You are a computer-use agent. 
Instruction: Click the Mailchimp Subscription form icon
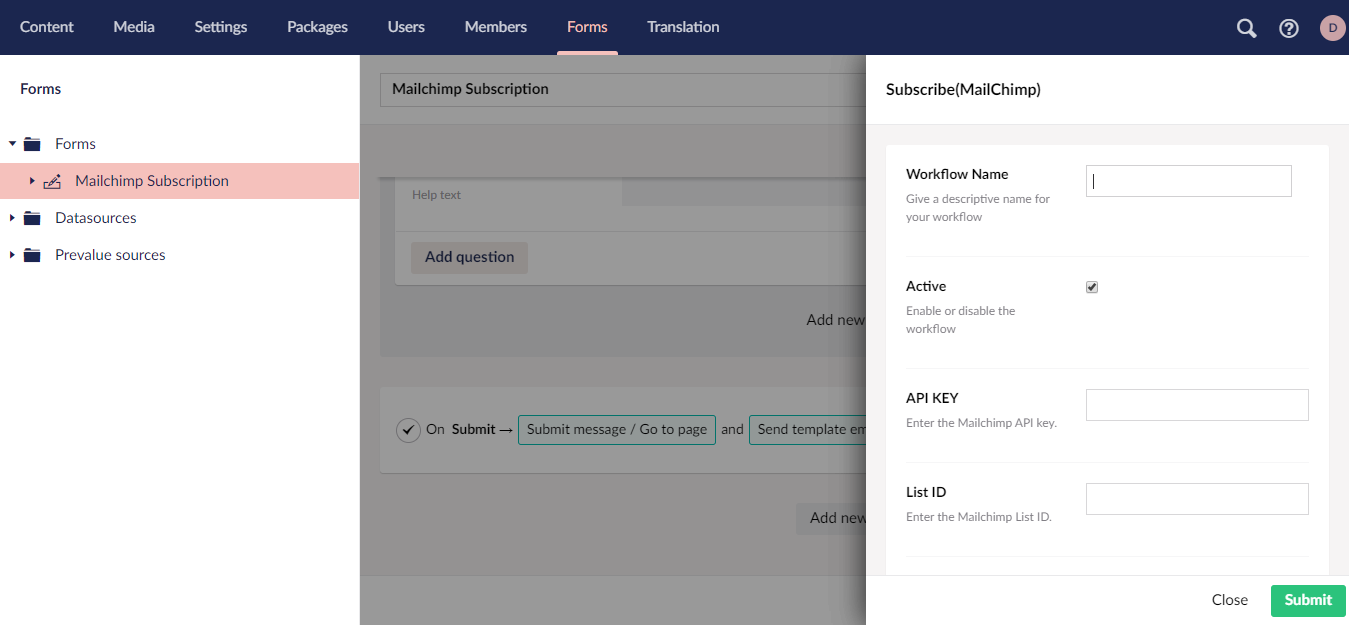point(52,181)
